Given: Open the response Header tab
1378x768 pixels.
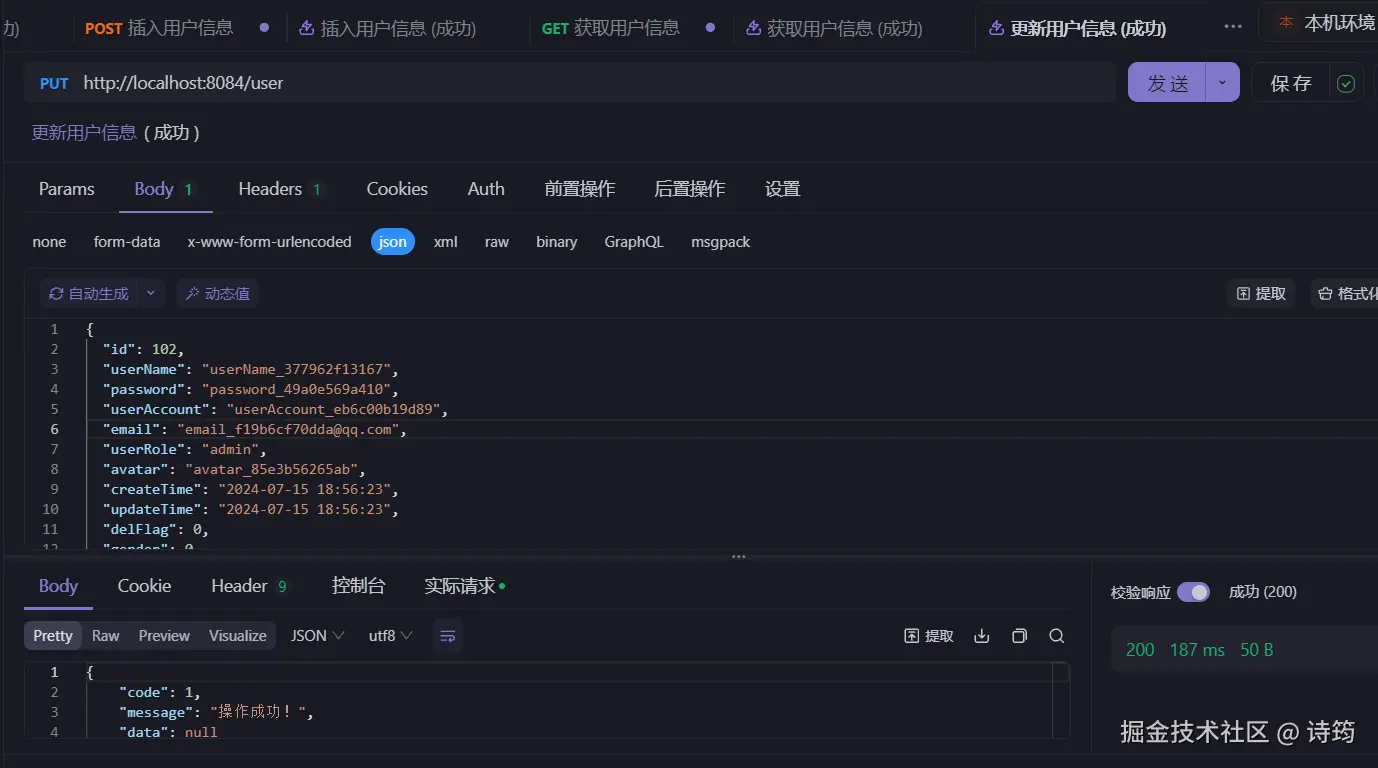Looking at the screenshot, I should tap(250, 586).
